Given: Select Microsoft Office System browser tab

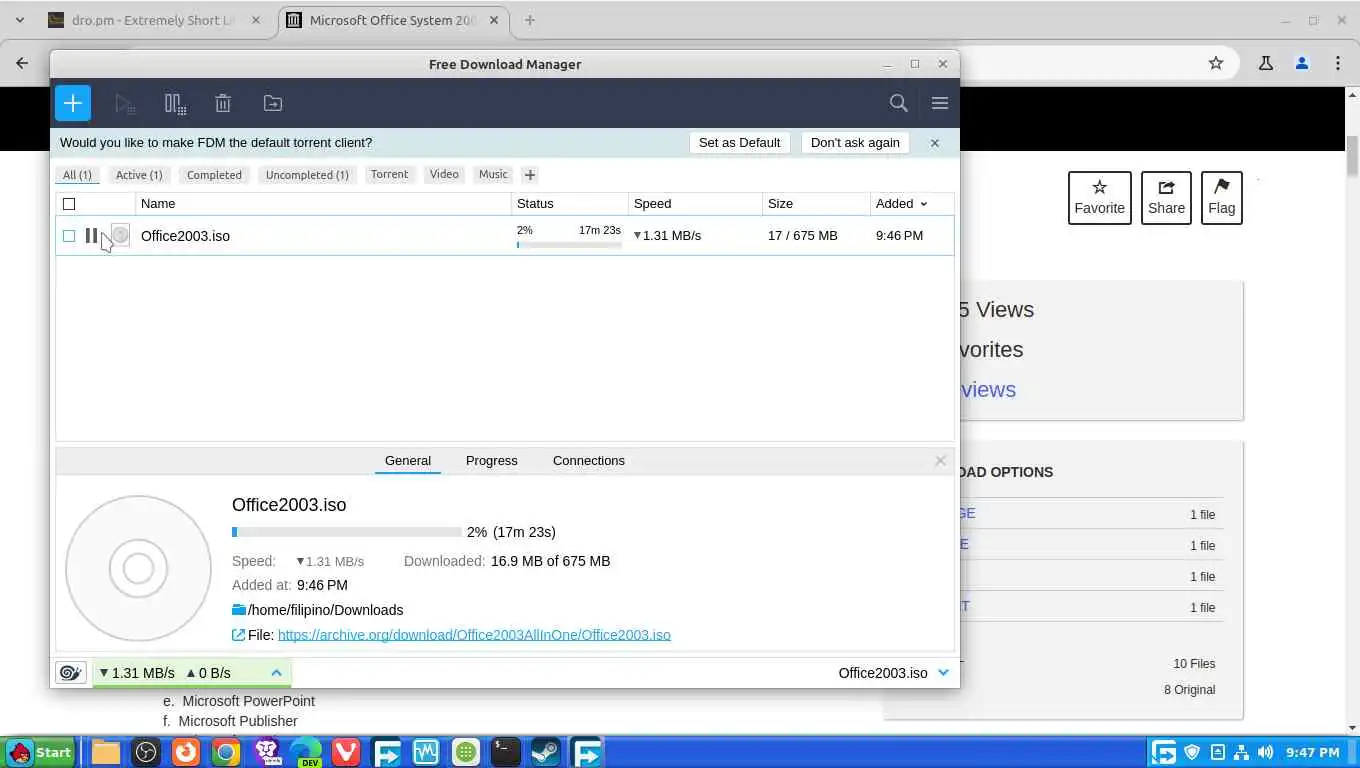Looking at the screenshot, I should [x=394, y=20].
